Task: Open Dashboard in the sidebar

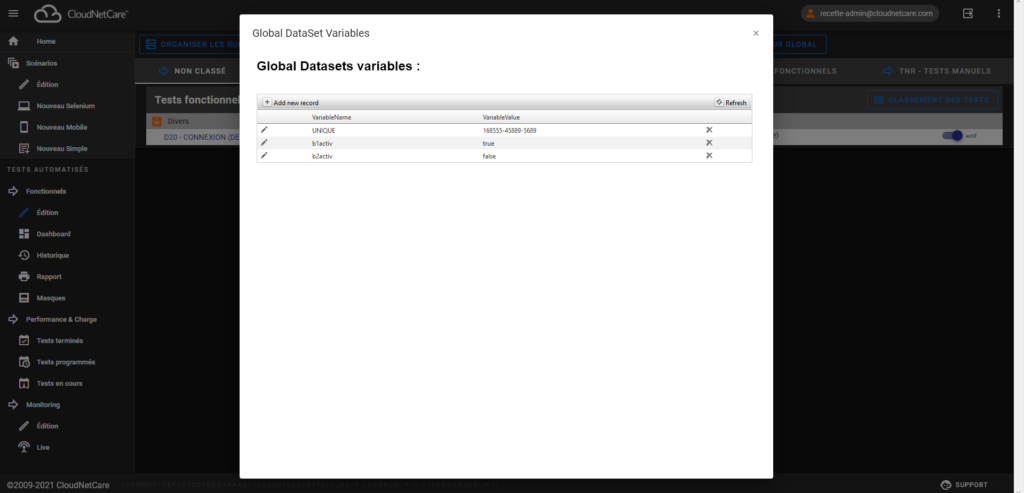Action: [53, 234]
